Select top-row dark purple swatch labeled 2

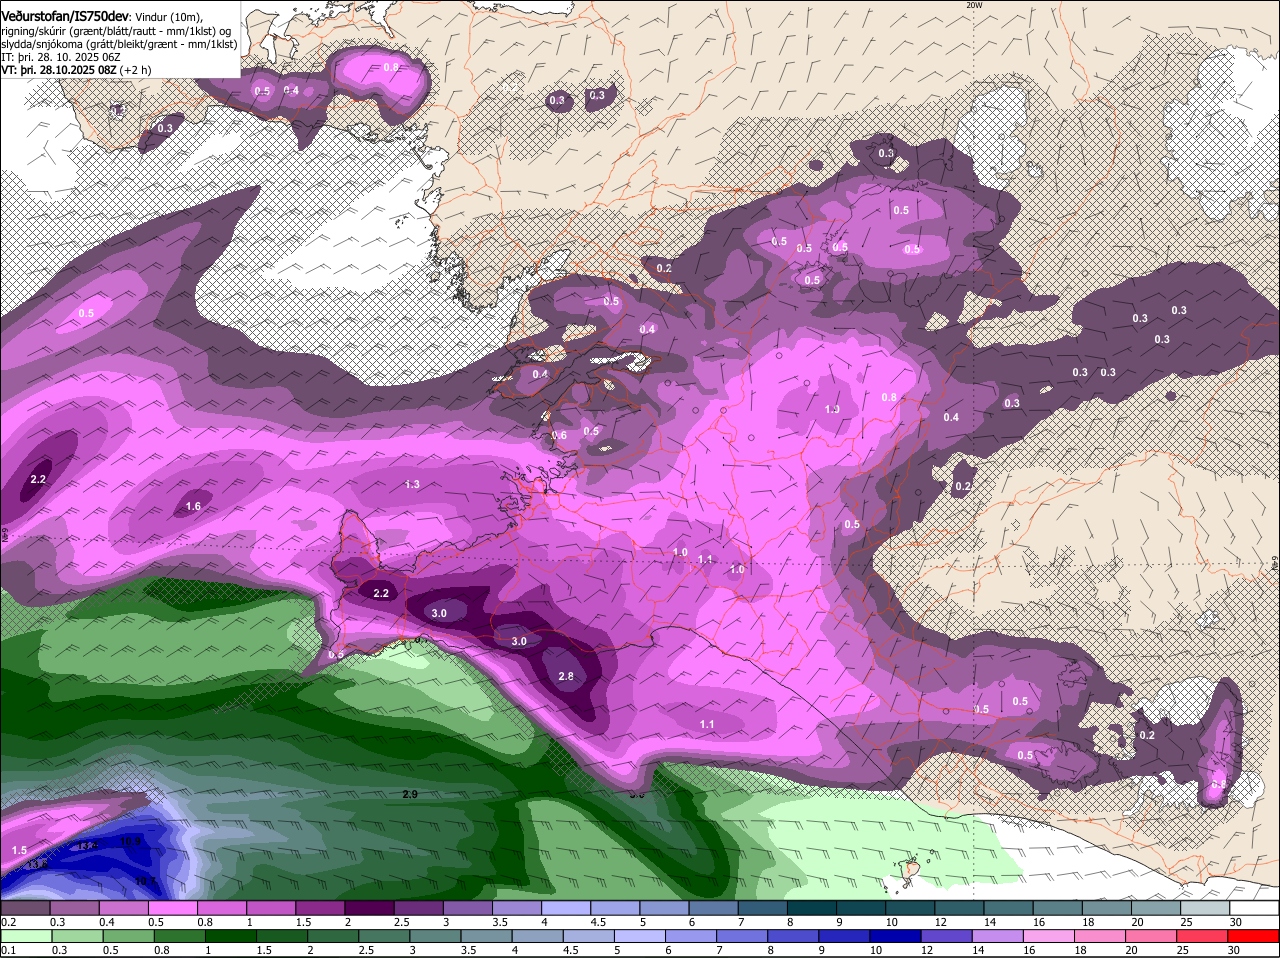tap(369, 907)
